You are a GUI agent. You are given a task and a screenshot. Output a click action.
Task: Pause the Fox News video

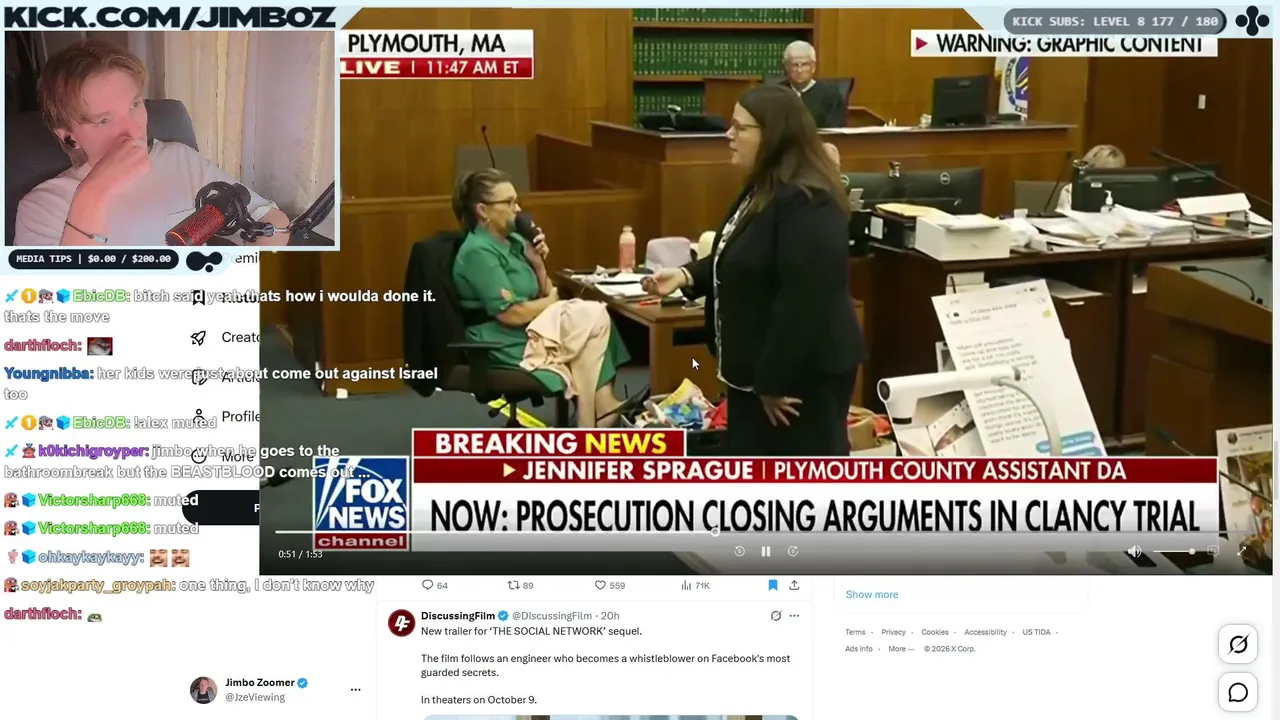(766, 551)
